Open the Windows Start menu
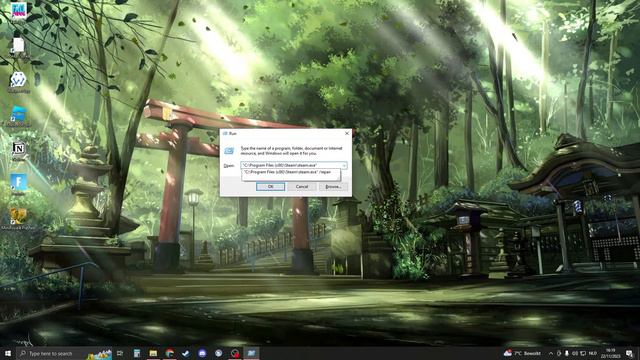The height and width of the screenshot is (360, 640). point(8,353)
